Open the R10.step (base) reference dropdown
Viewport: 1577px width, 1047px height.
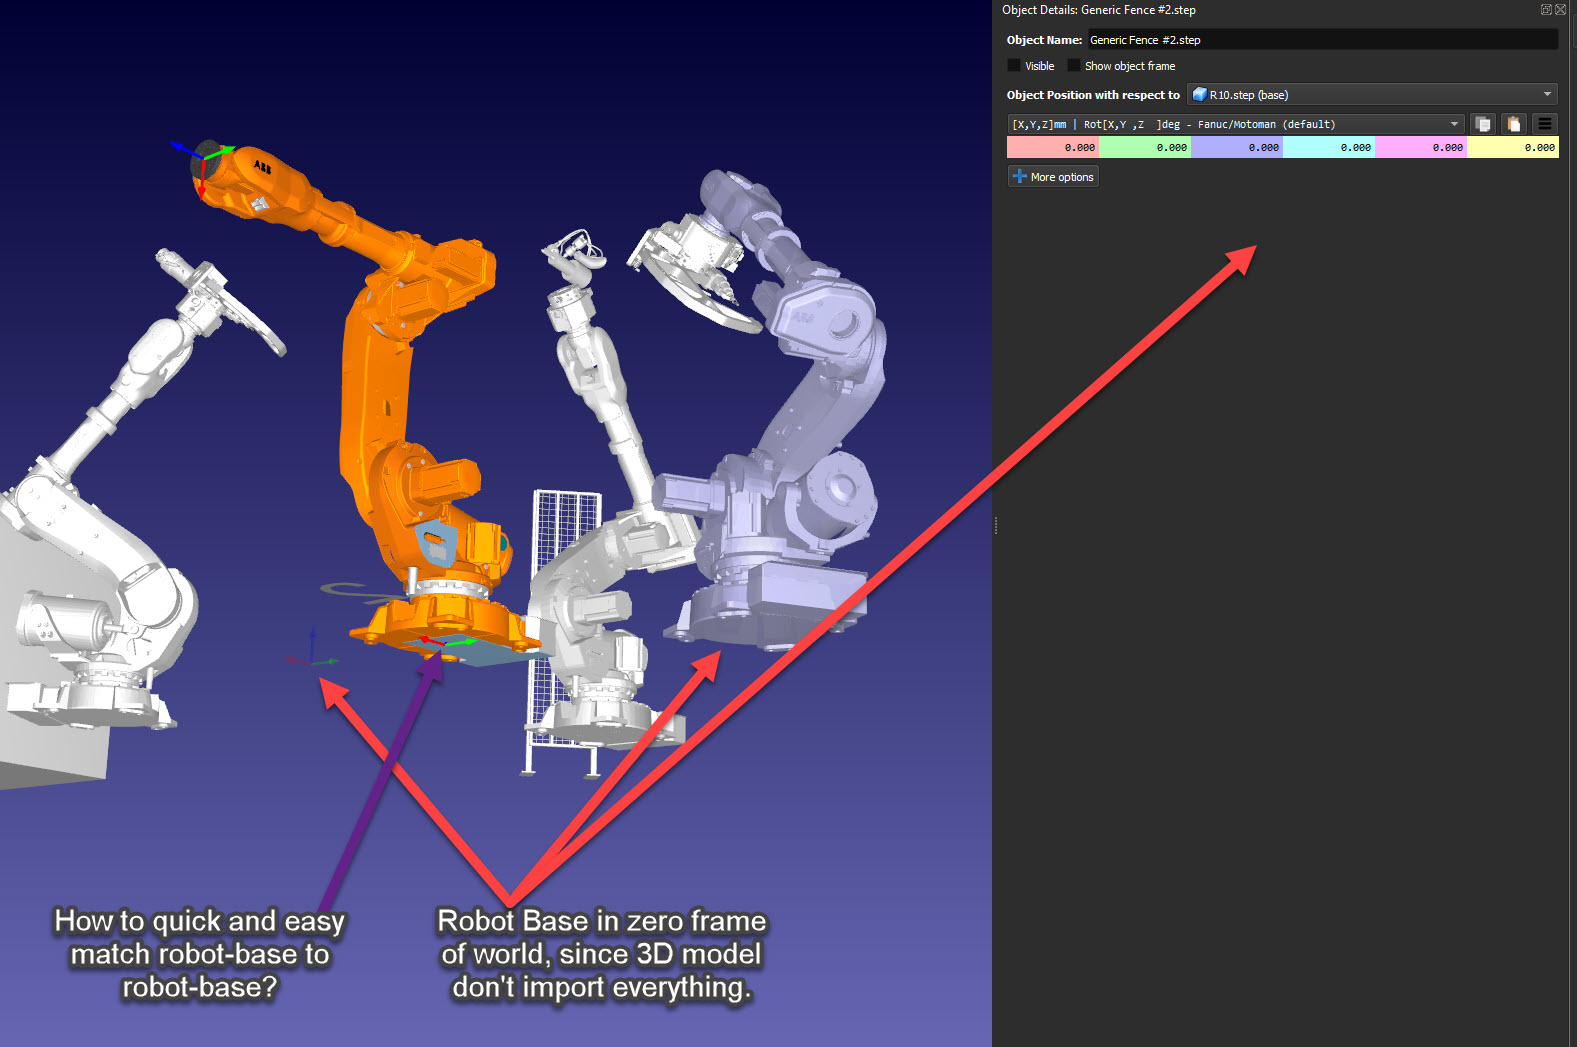pyautogui.click(x=1372, y=95)
